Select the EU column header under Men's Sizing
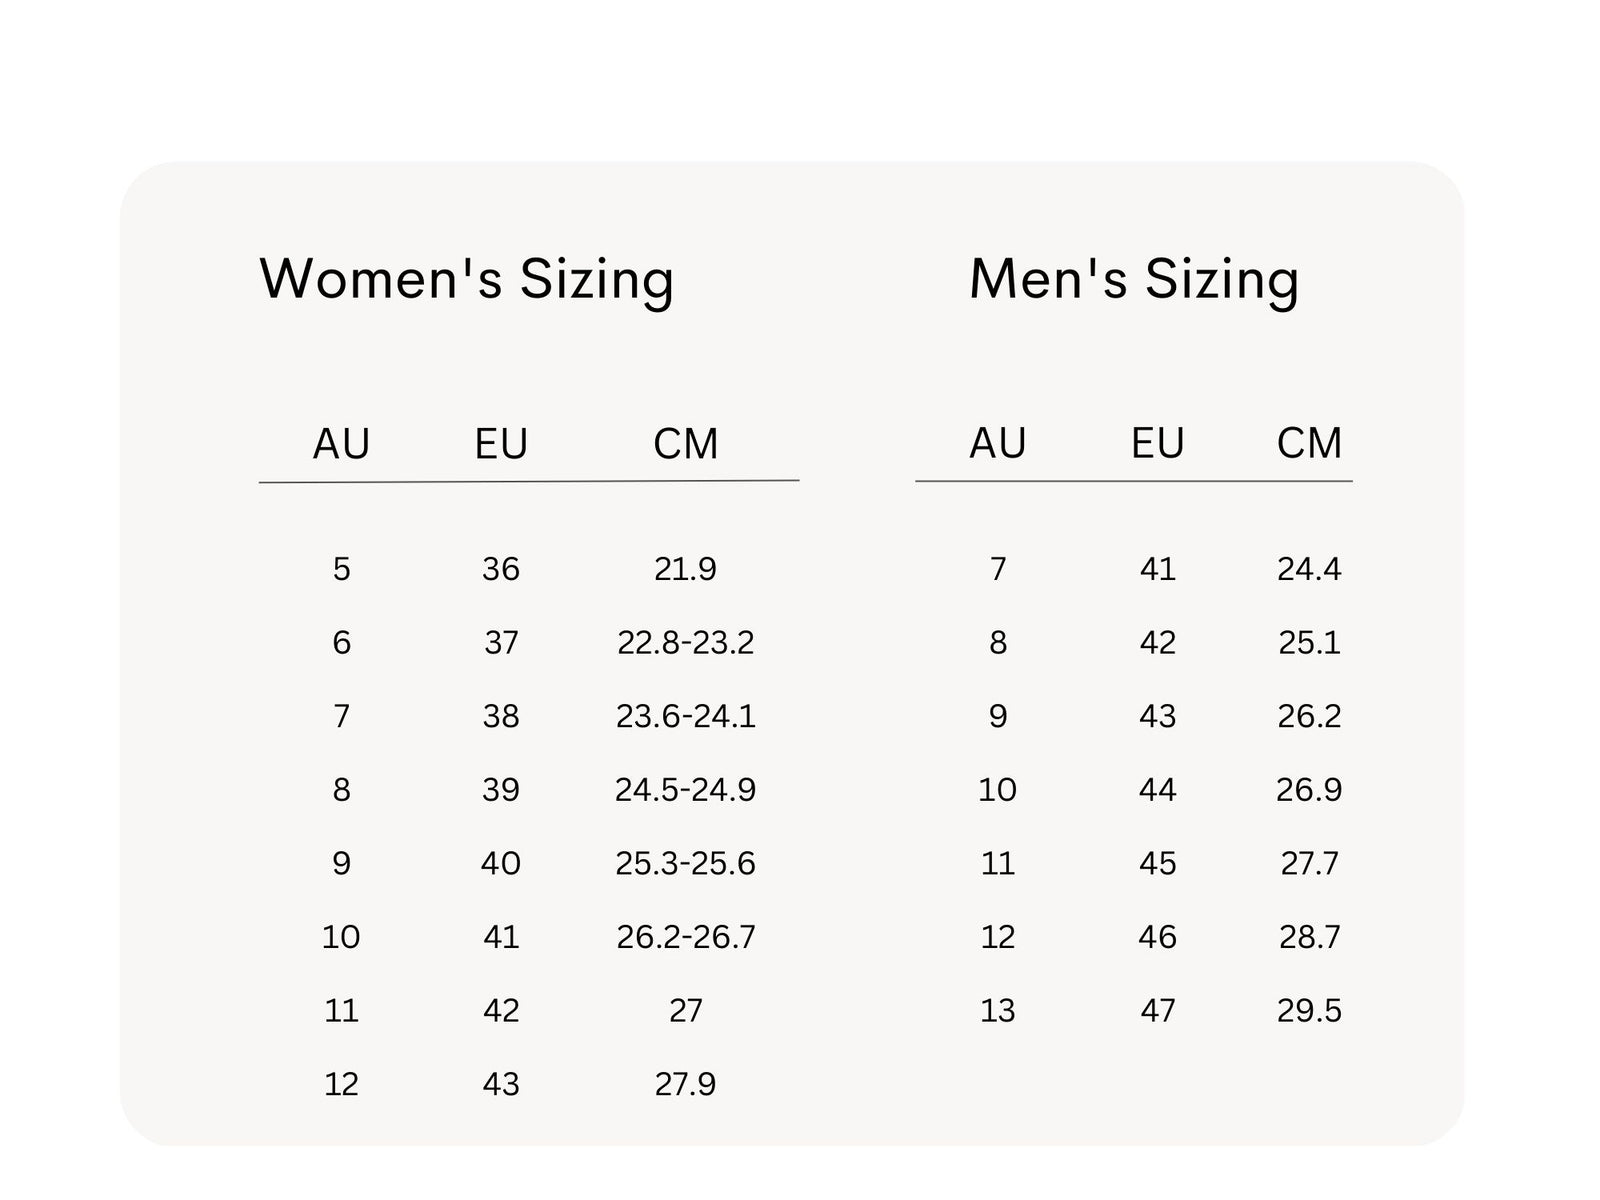This screenshot has height=1200, width=1600. coord(1158,443)
